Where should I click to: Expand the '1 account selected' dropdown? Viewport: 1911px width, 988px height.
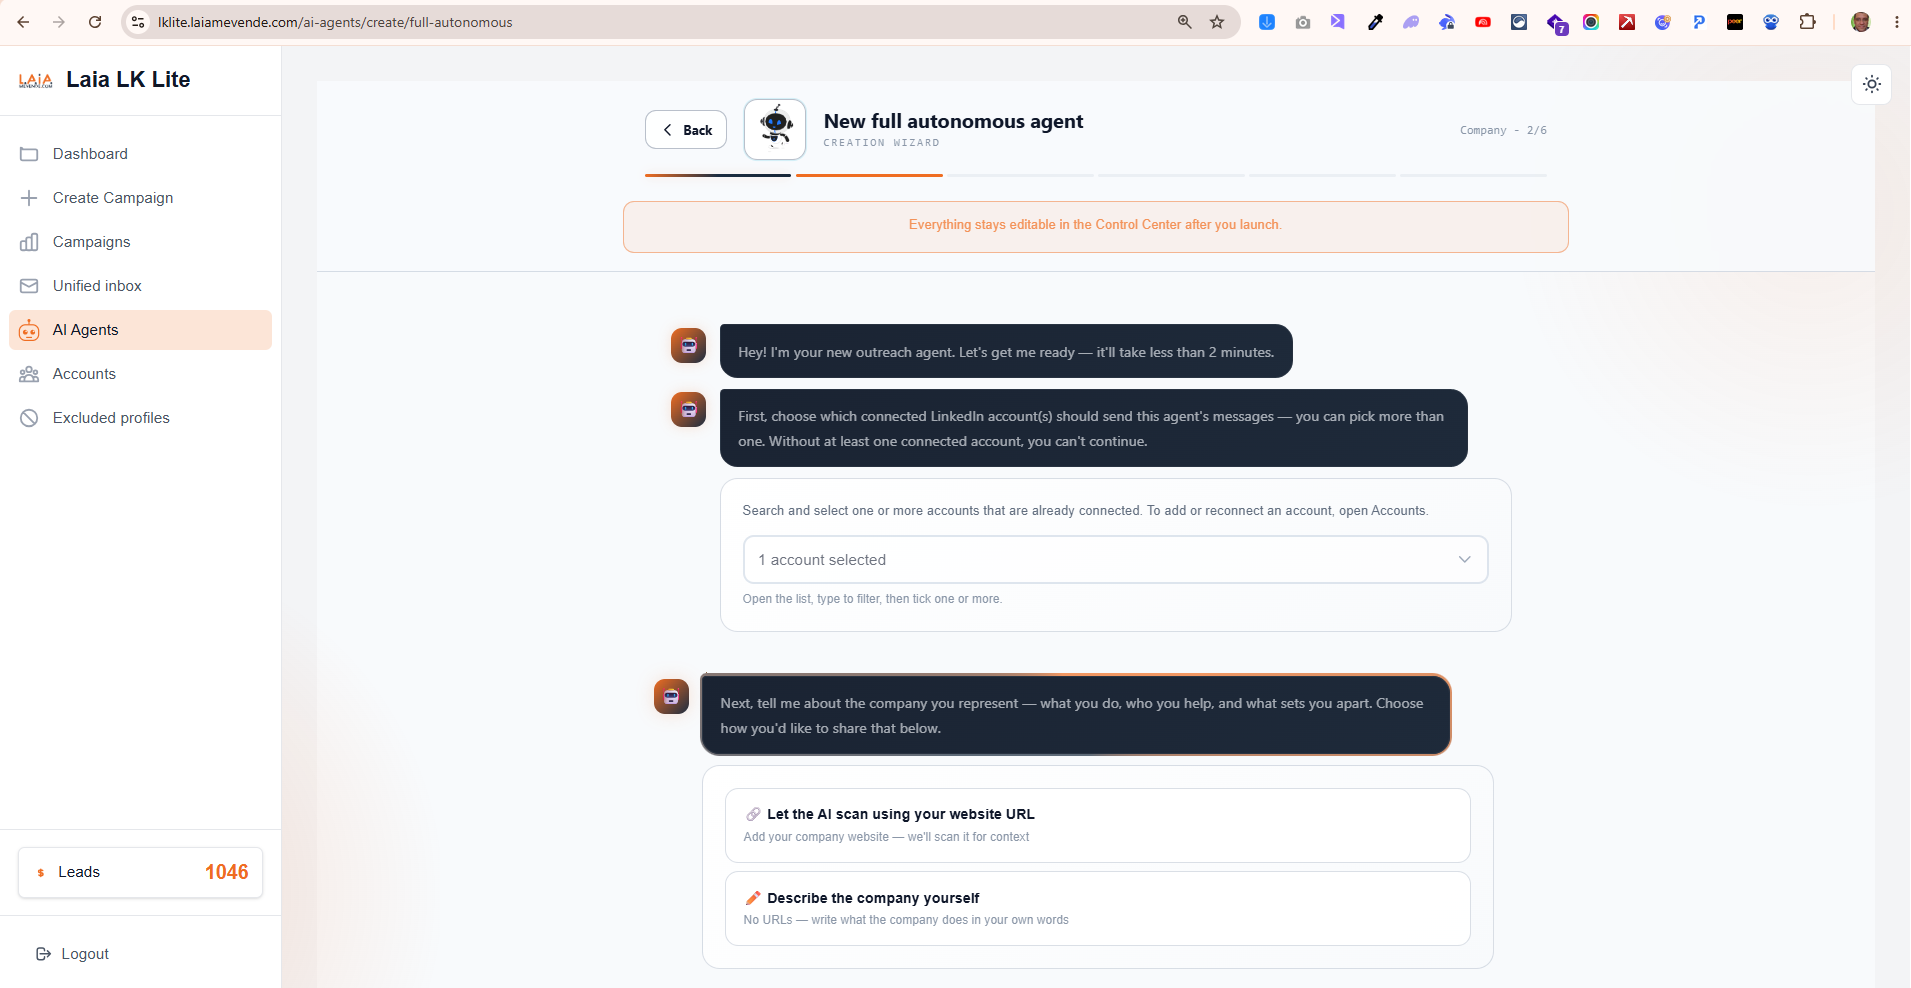point(1115,560)
